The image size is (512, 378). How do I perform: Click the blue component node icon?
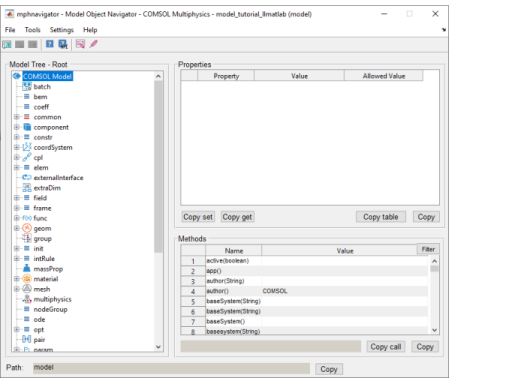click(27, 127)
